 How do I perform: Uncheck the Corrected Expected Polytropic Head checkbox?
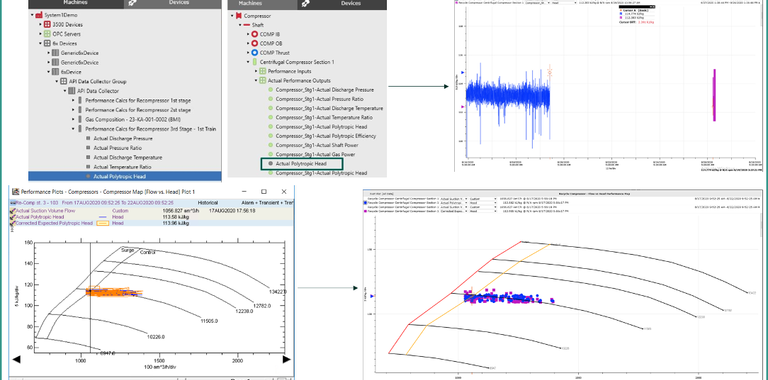[13, 223]
